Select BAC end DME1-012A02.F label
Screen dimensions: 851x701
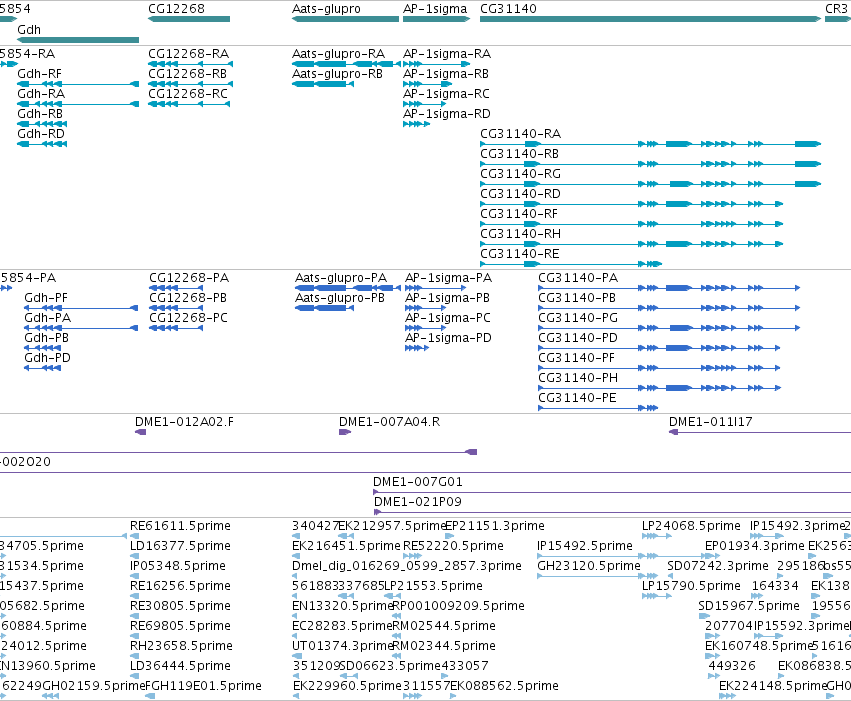(185, 422)
